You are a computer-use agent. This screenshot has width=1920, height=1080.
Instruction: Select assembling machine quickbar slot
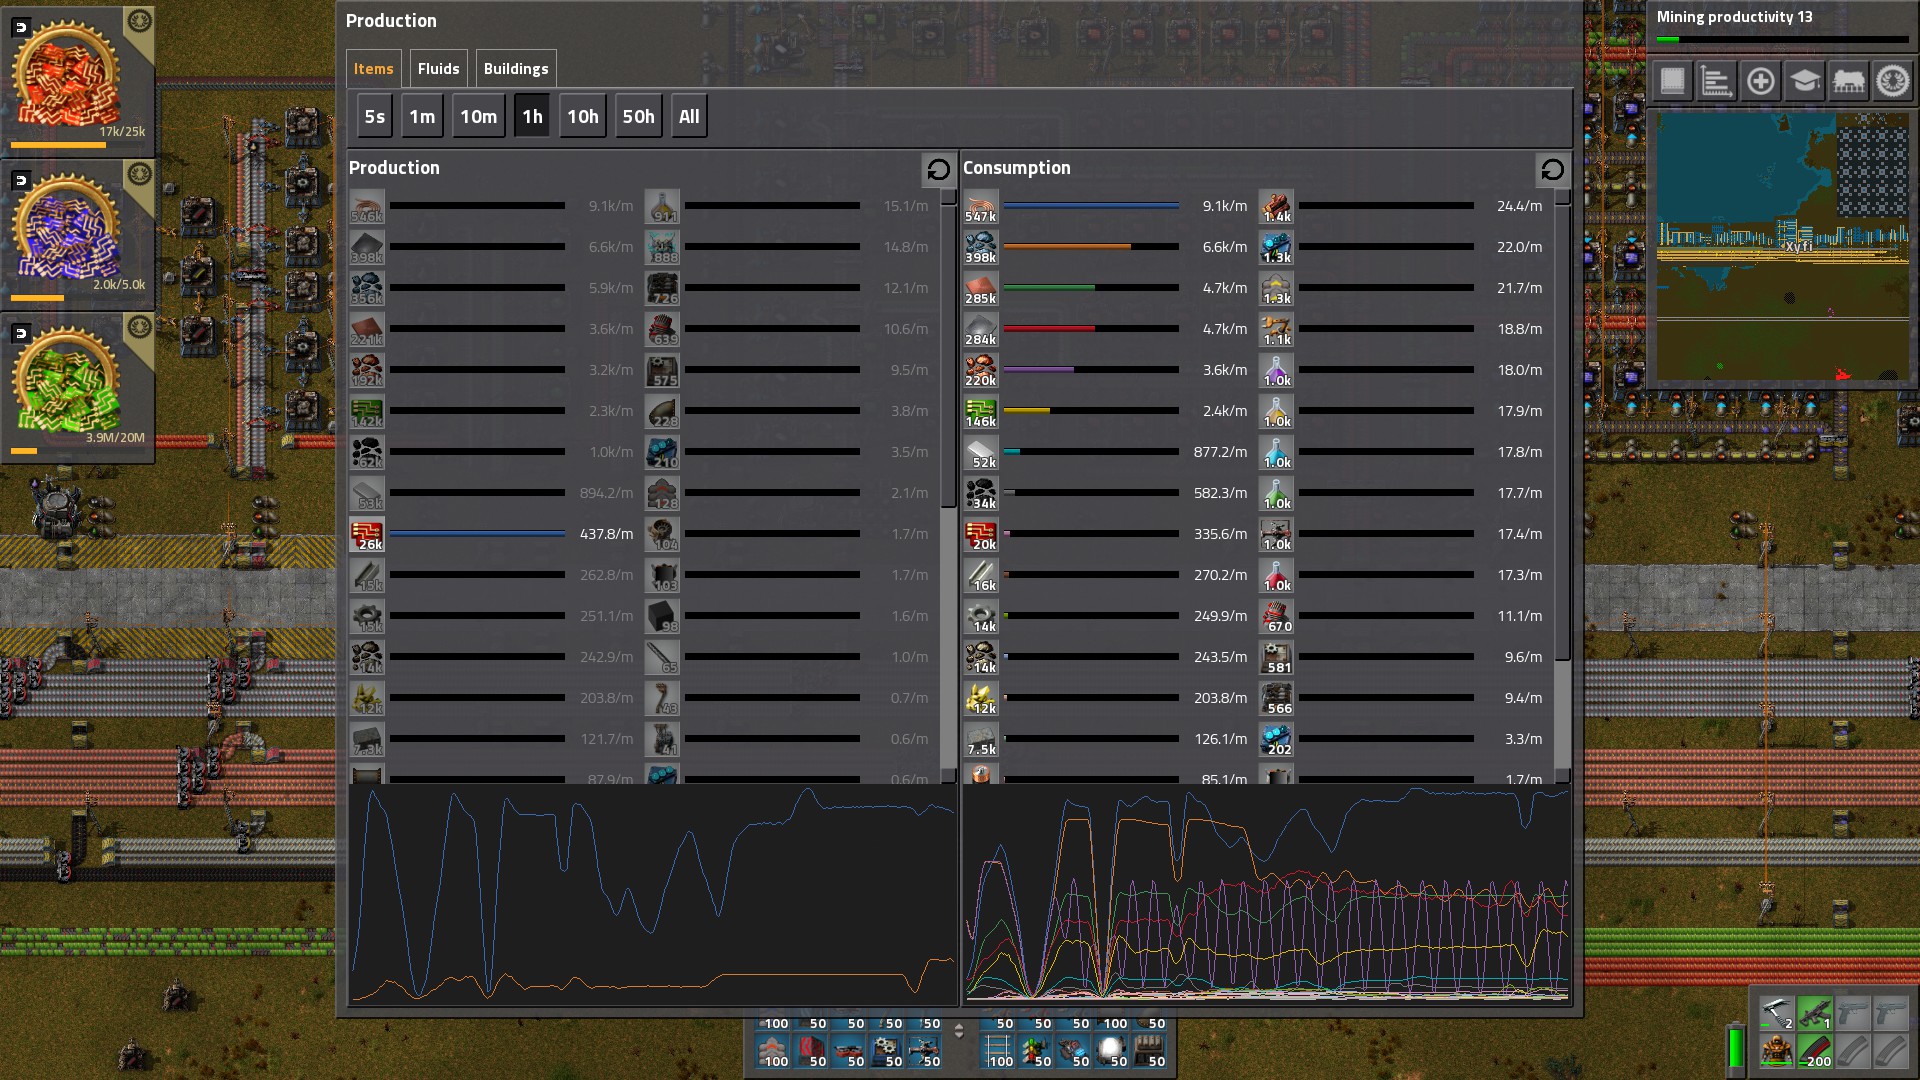pos(888,1051)
